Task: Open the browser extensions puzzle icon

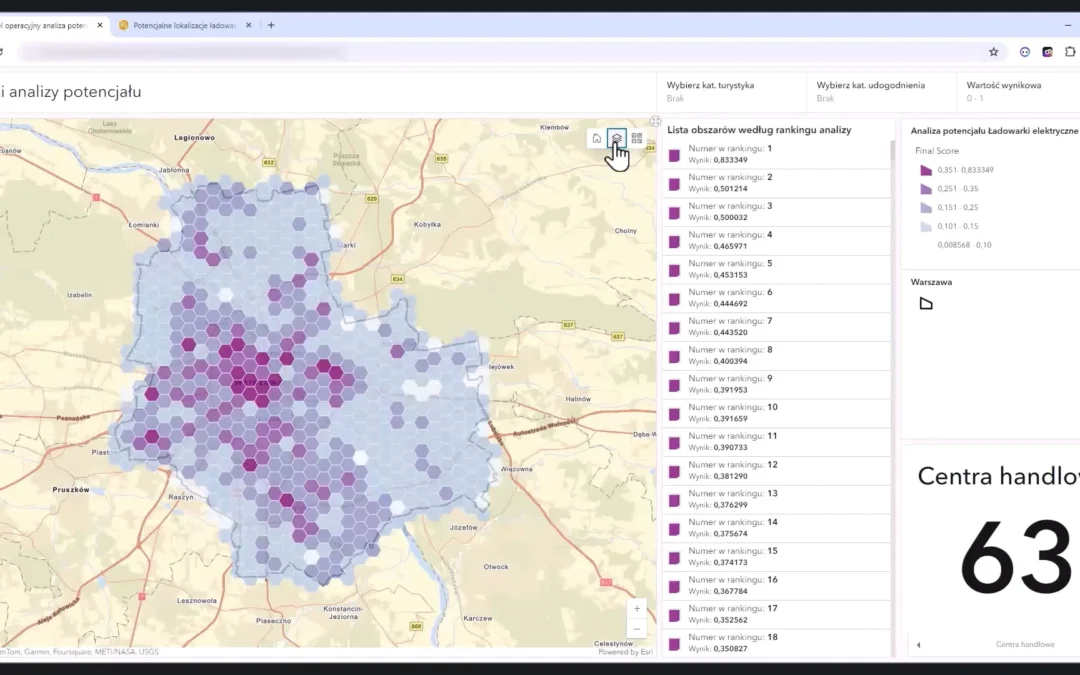Action: [1070, 52]
